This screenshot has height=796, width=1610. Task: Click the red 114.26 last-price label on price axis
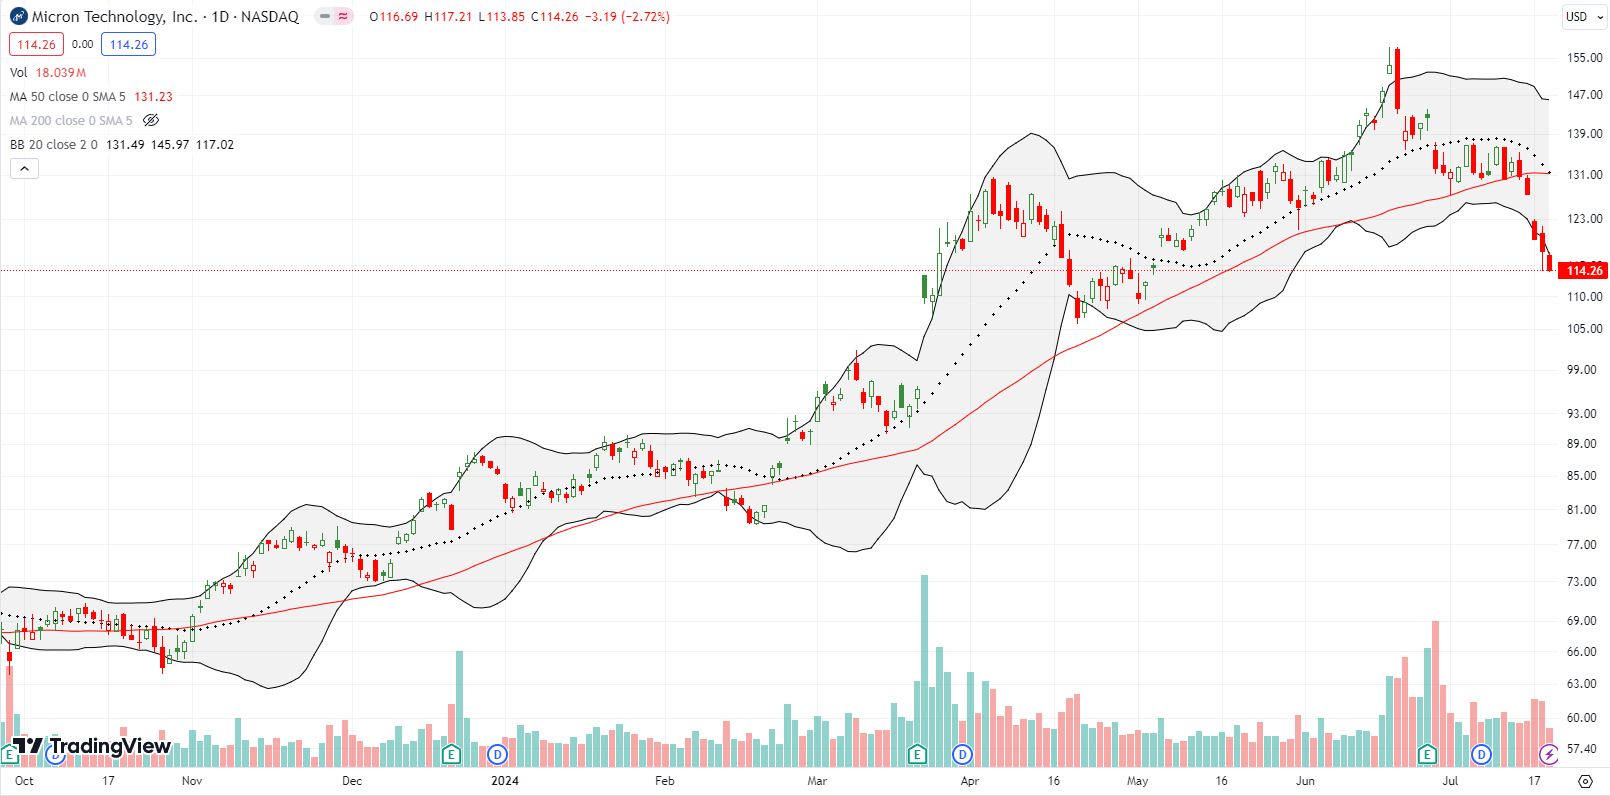tap(1584, 270)
